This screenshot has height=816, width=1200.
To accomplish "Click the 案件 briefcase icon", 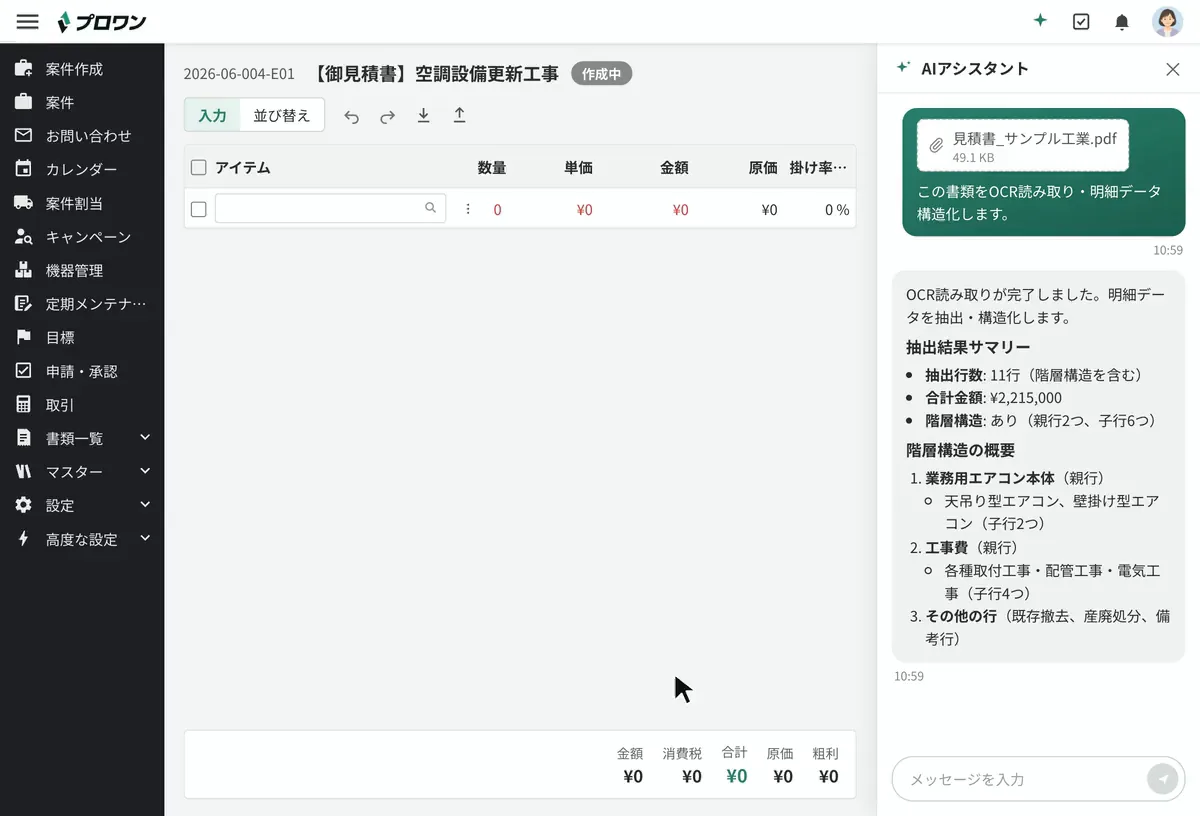I will 24,102.
